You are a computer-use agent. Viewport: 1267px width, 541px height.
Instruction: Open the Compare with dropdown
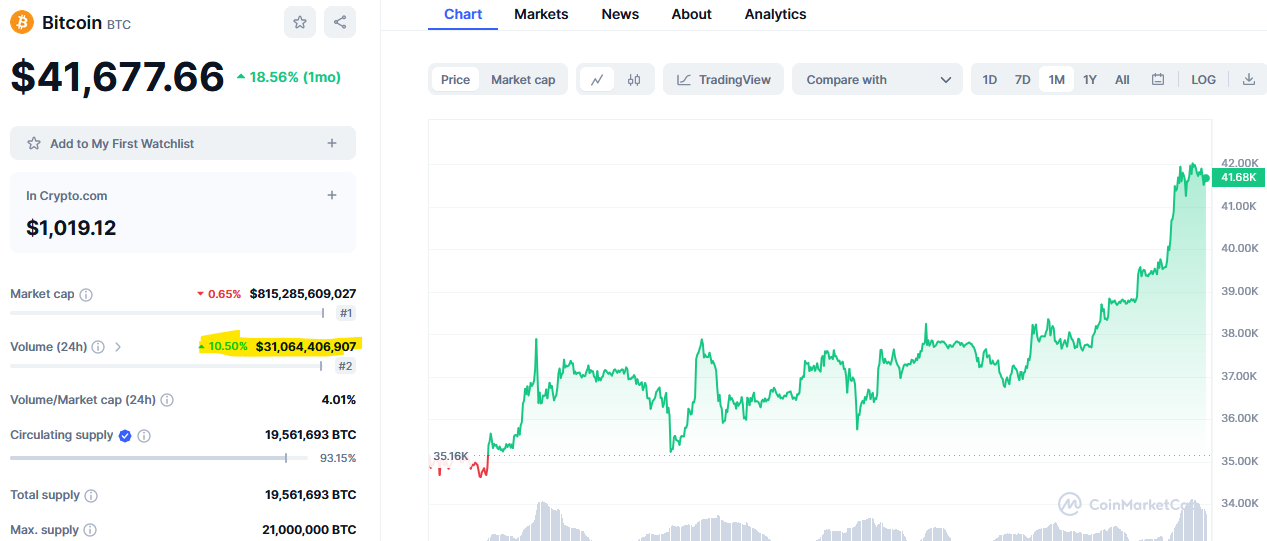(x=877, y=80)
